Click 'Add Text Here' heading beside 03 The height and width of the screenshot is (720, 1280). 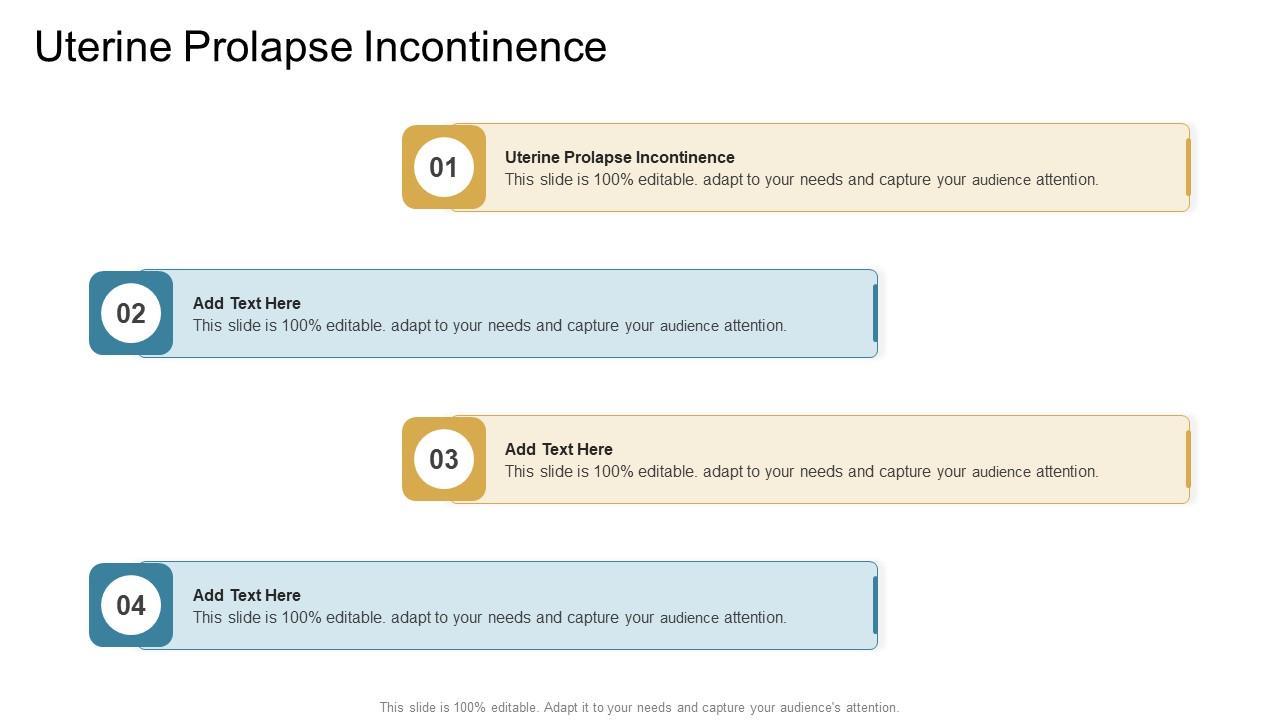click(558, 449)
